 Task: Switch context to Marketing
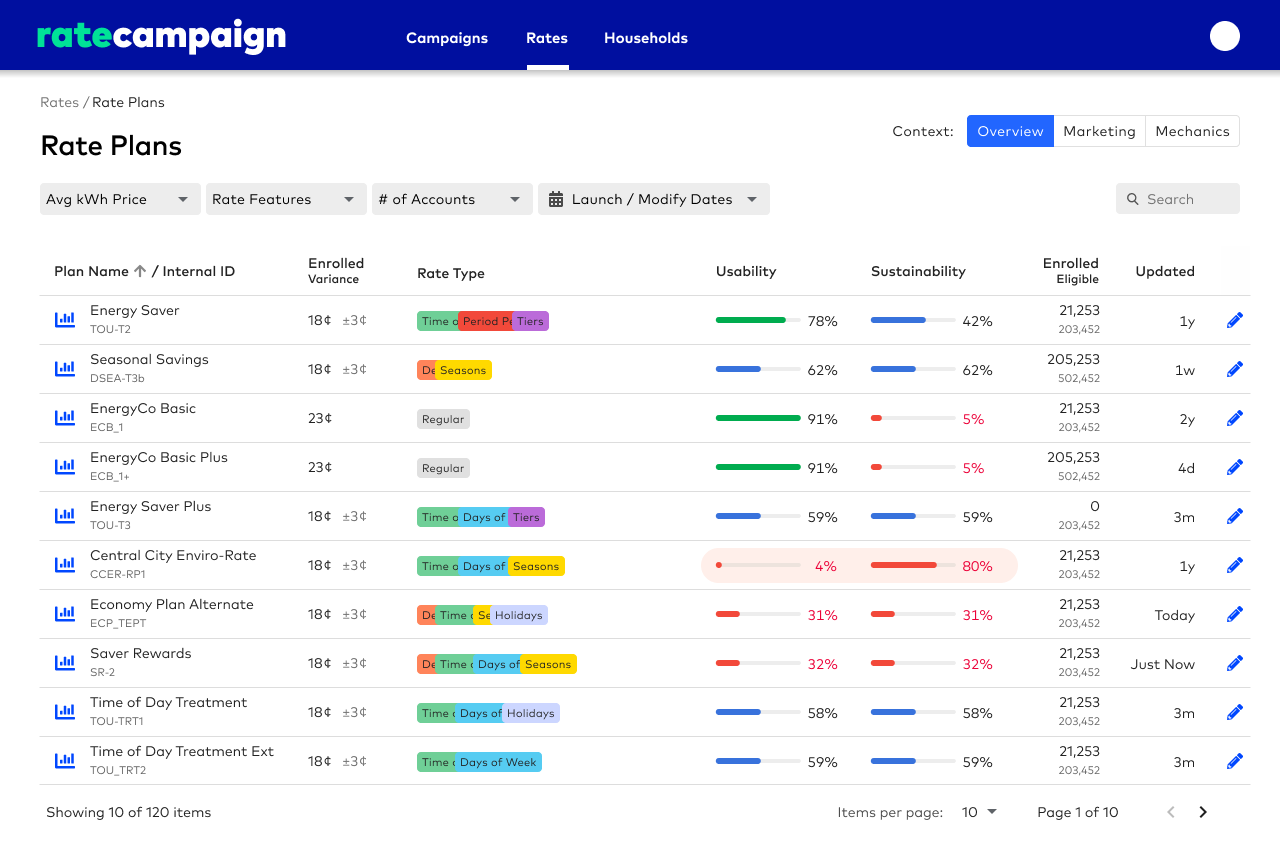[1099, 131]
